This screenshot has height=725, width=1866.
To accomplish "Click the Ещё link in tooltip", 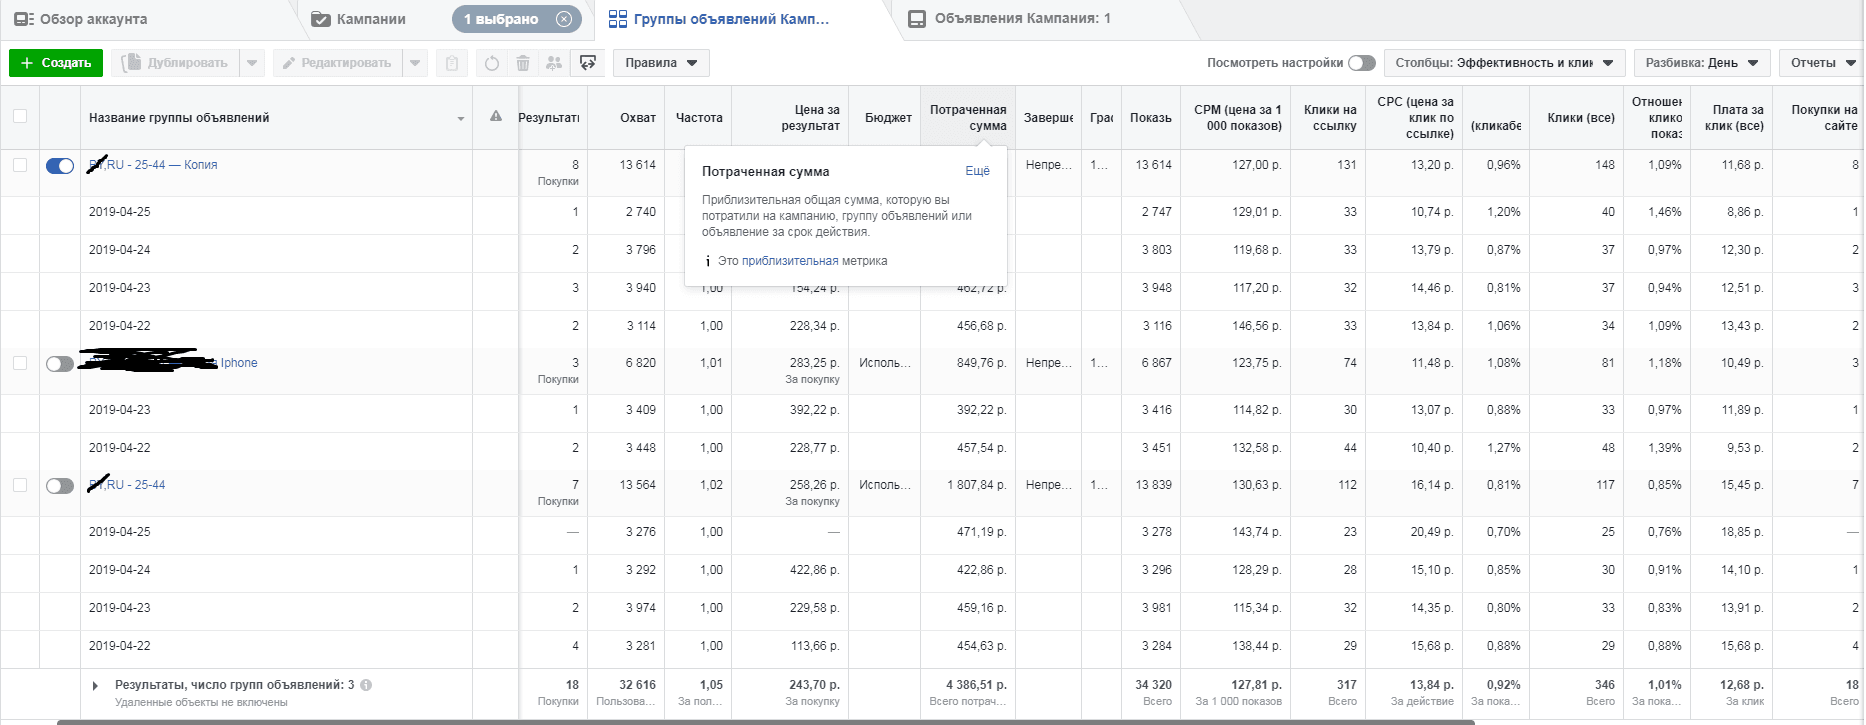I will point(977,171).
